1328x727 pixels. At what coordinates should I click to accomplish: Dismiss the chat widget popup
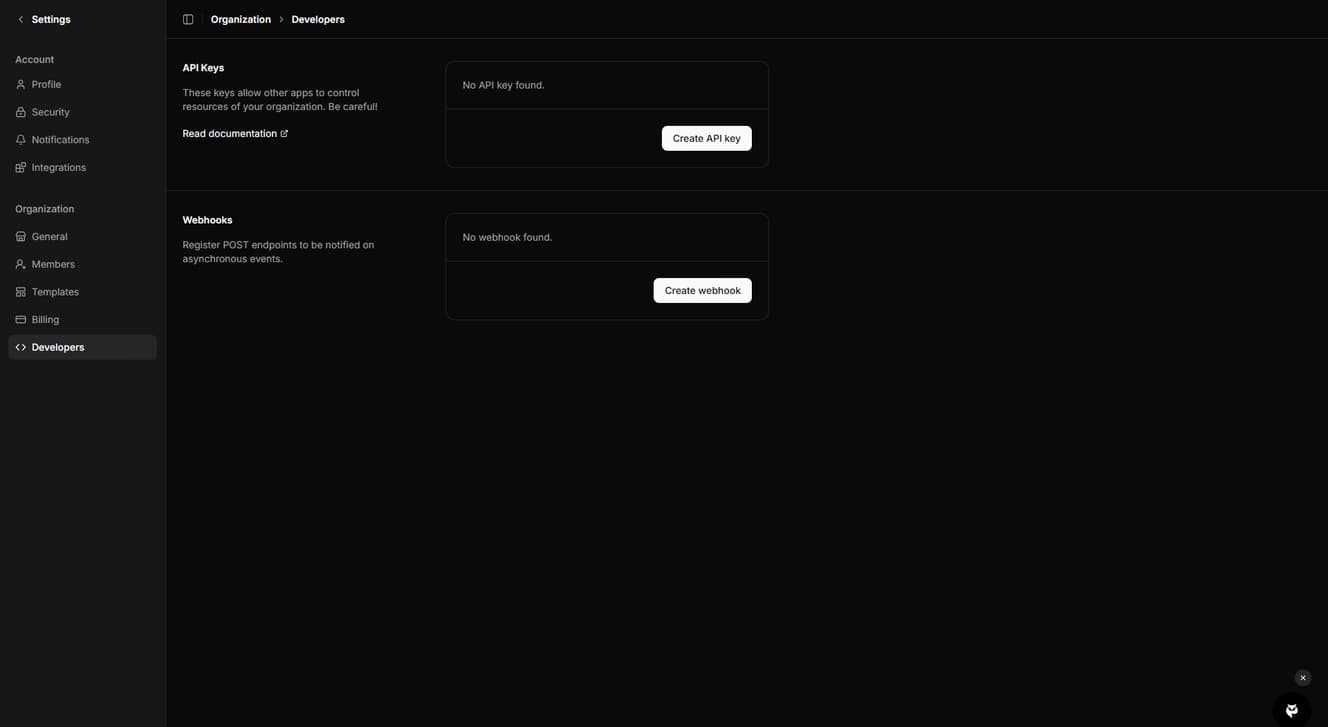tap(1301, 676)
